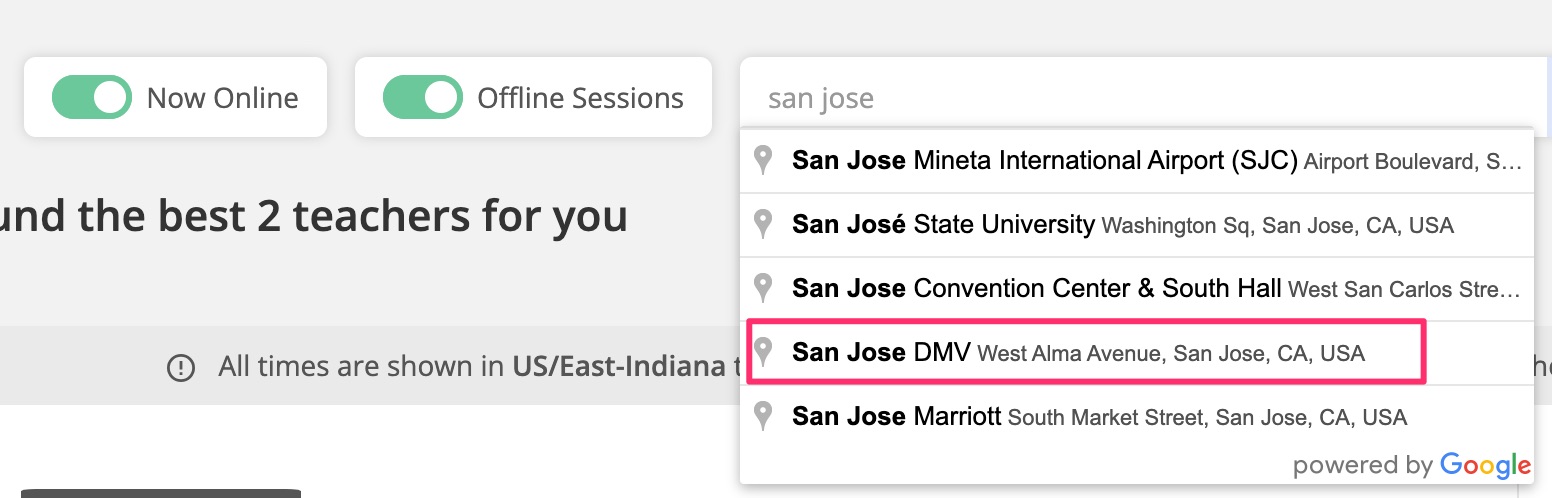Click the 'powered by' attribution text
This screenshot has height=498, width=1552.
[x=1362, y=465]
